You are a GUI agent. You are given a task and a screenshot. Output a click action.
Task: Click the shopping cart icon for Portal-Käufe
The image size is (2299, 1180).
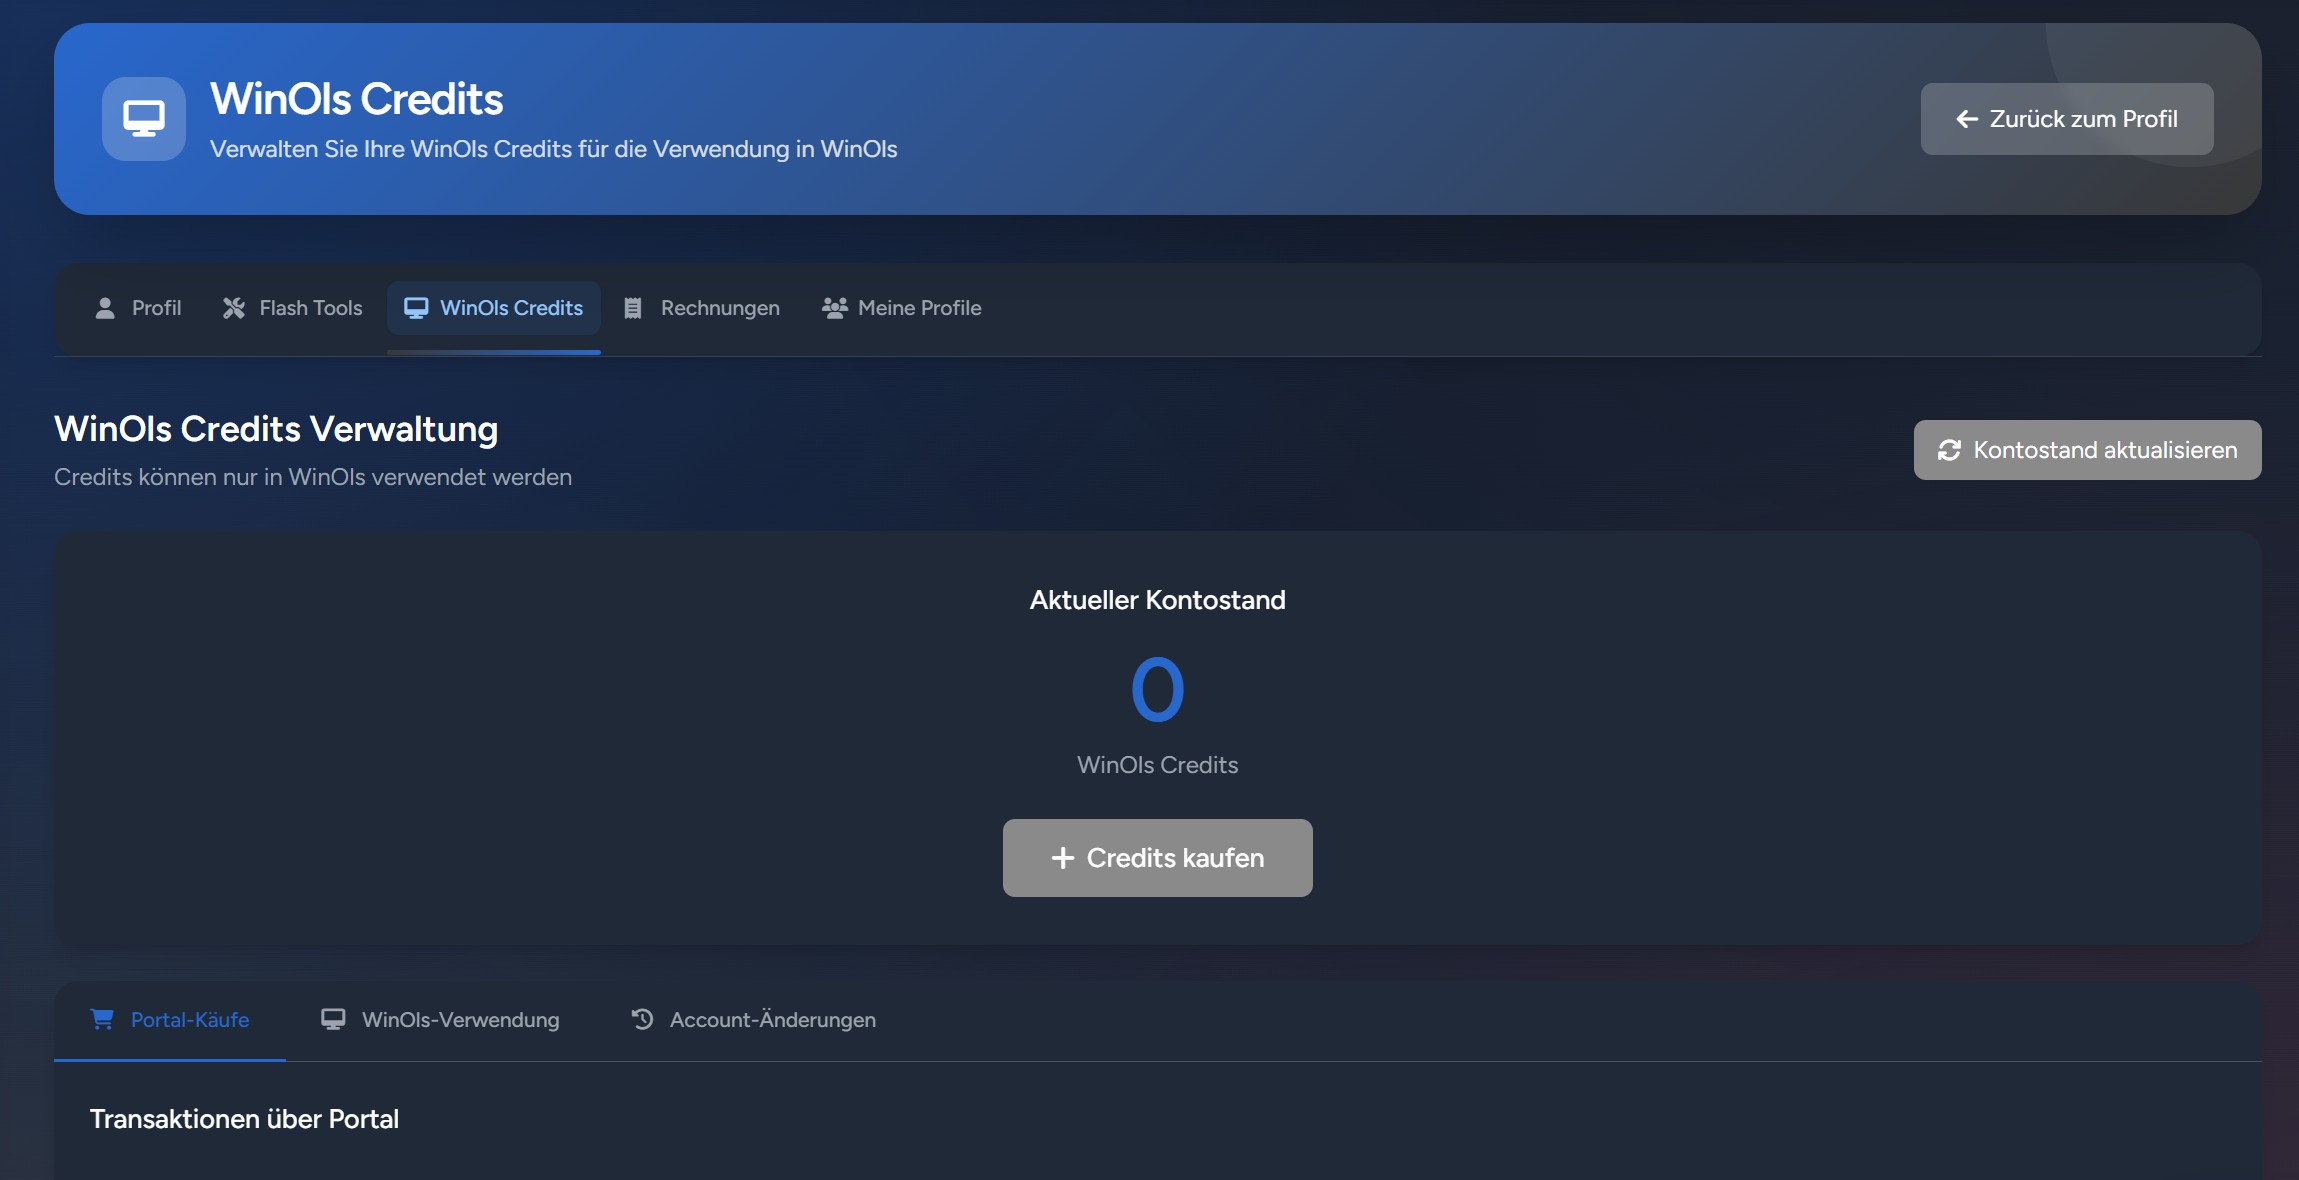point(102,1019)
